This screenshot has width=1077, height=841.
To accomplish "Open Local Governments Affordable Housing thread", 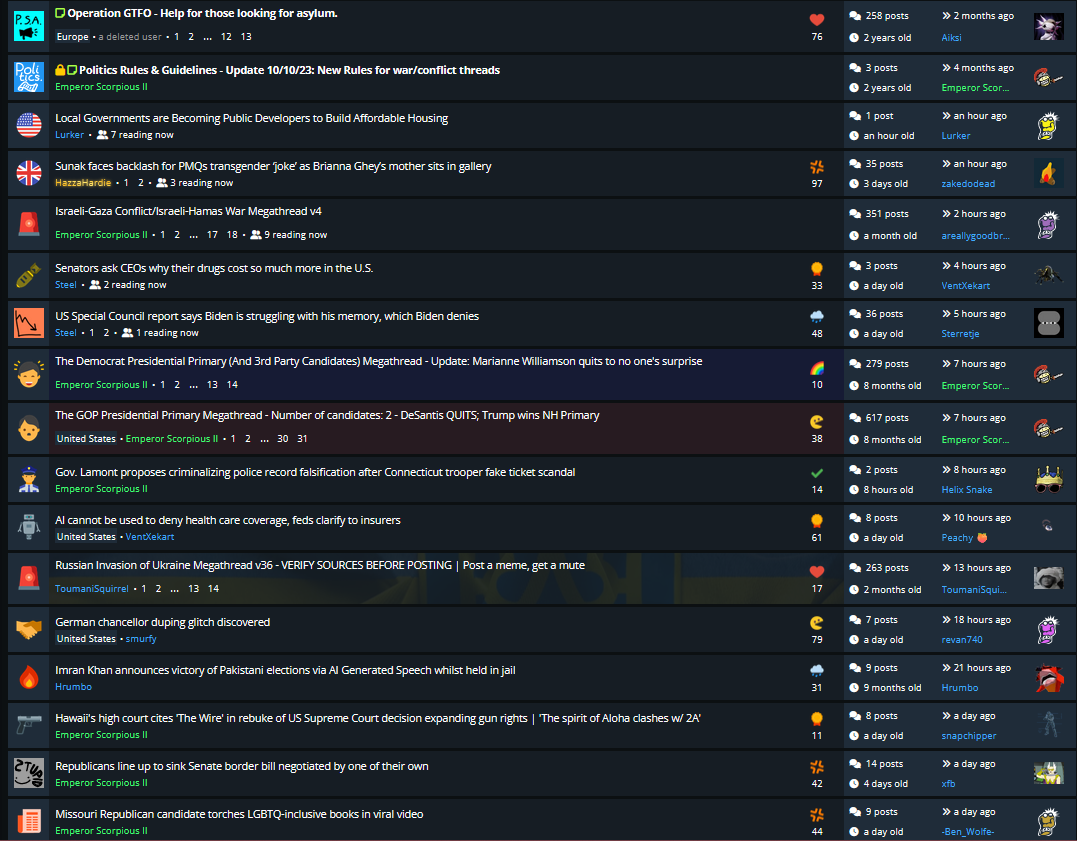I will [251, 118].
